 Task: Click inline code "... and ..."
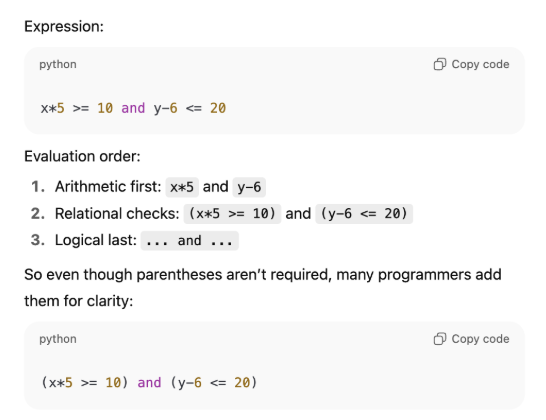(190, 241)
